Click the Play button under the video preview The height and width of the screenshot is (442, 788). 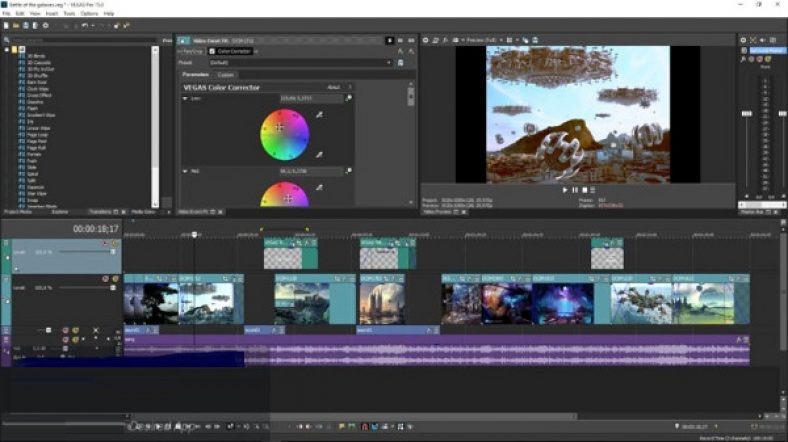tap(565, 189)
